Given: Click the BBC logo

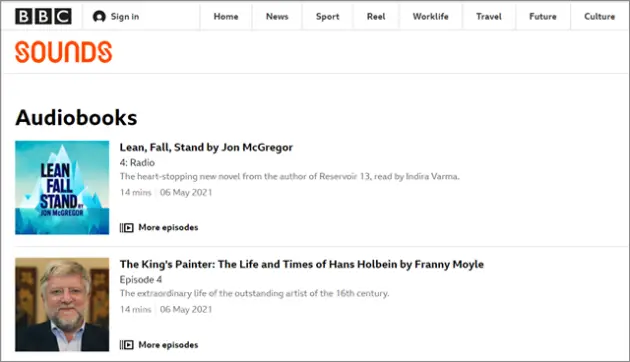Looking at the screenshot, I should click(43, 16).
